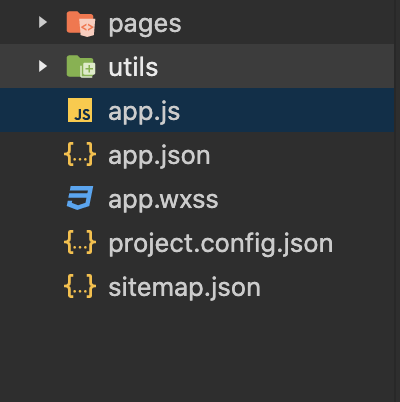This screenshot has height=402, width=400.
Task: Open the app.json file
Action: 159,156
